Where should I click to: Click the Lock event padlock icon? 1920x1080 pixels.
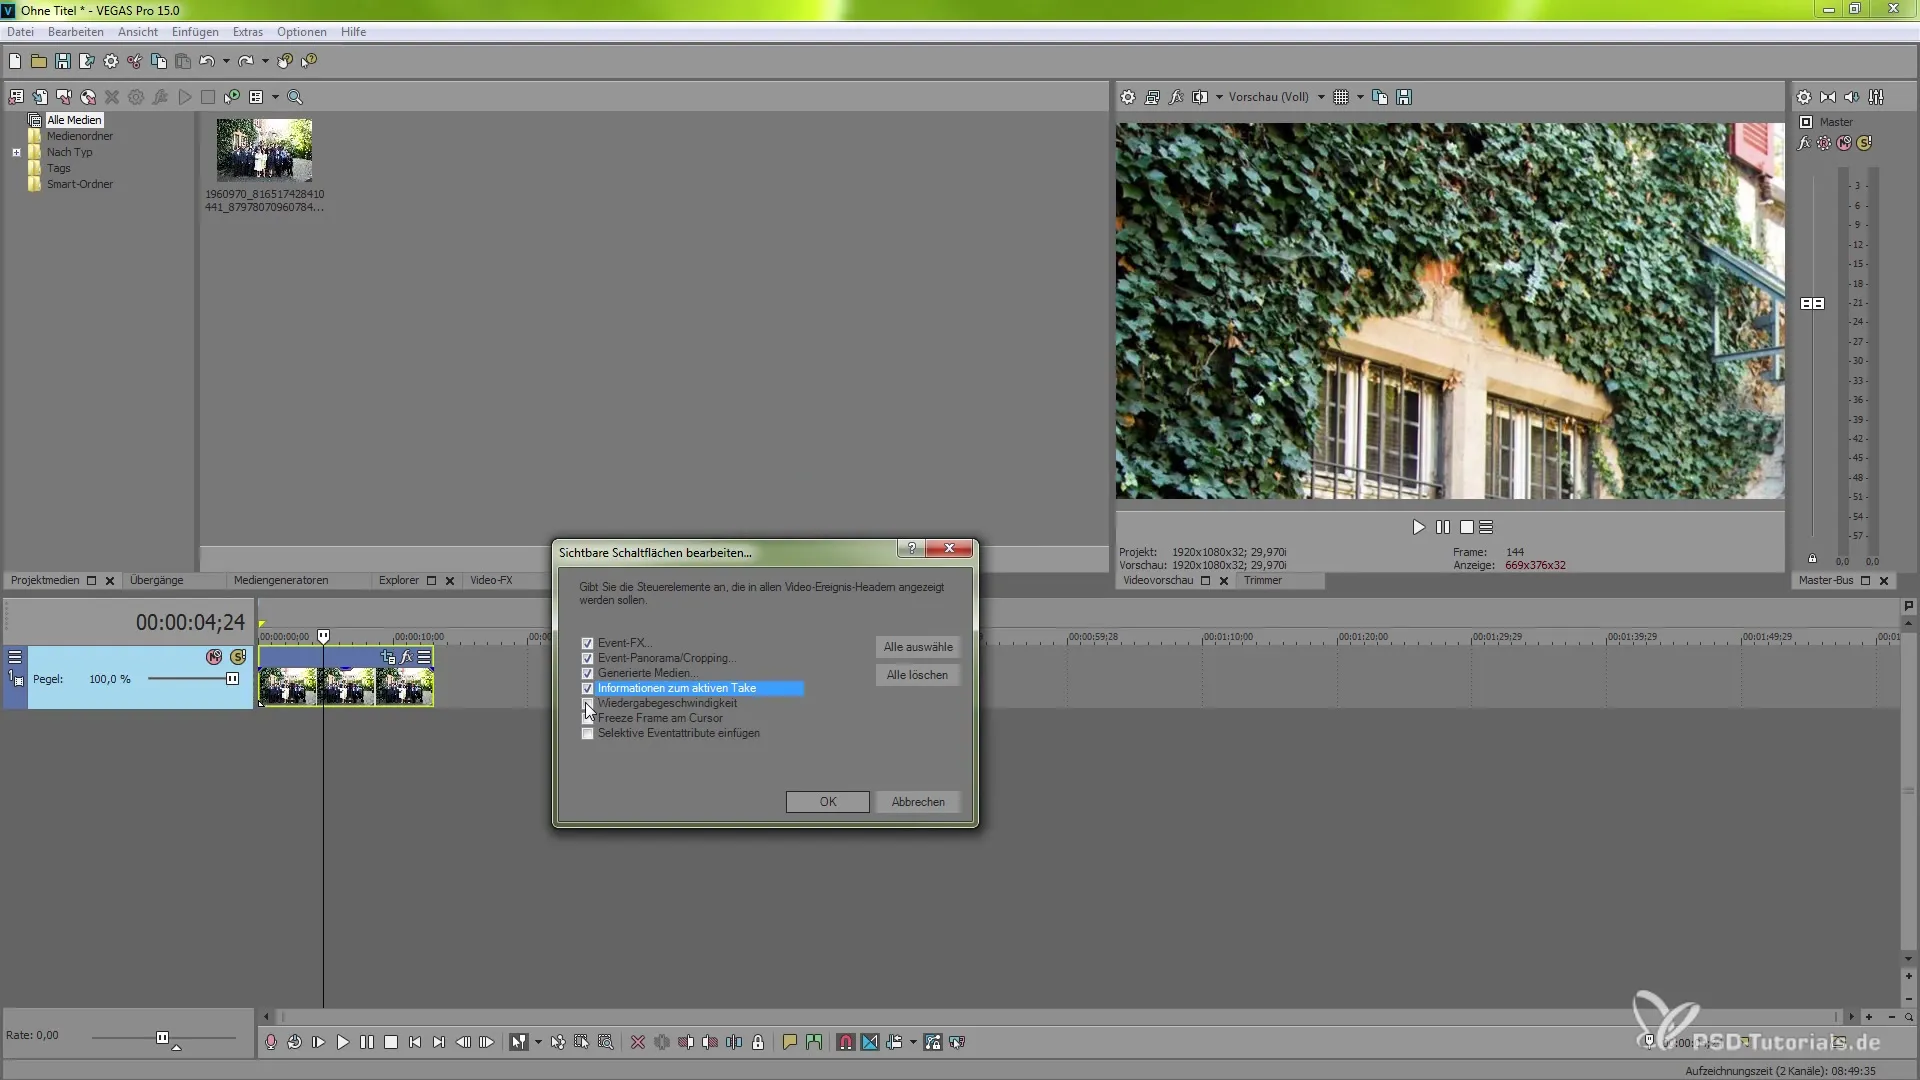point(758,1042)
